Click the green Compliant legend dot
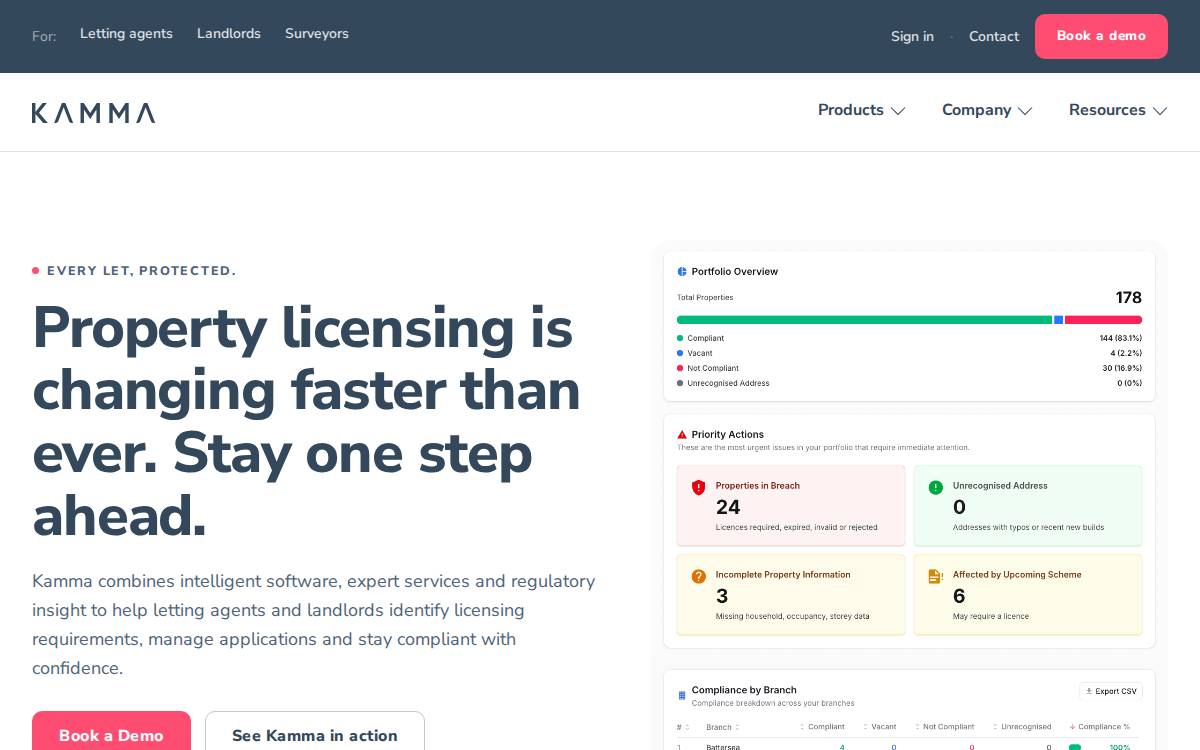 (x=680, y=338)
